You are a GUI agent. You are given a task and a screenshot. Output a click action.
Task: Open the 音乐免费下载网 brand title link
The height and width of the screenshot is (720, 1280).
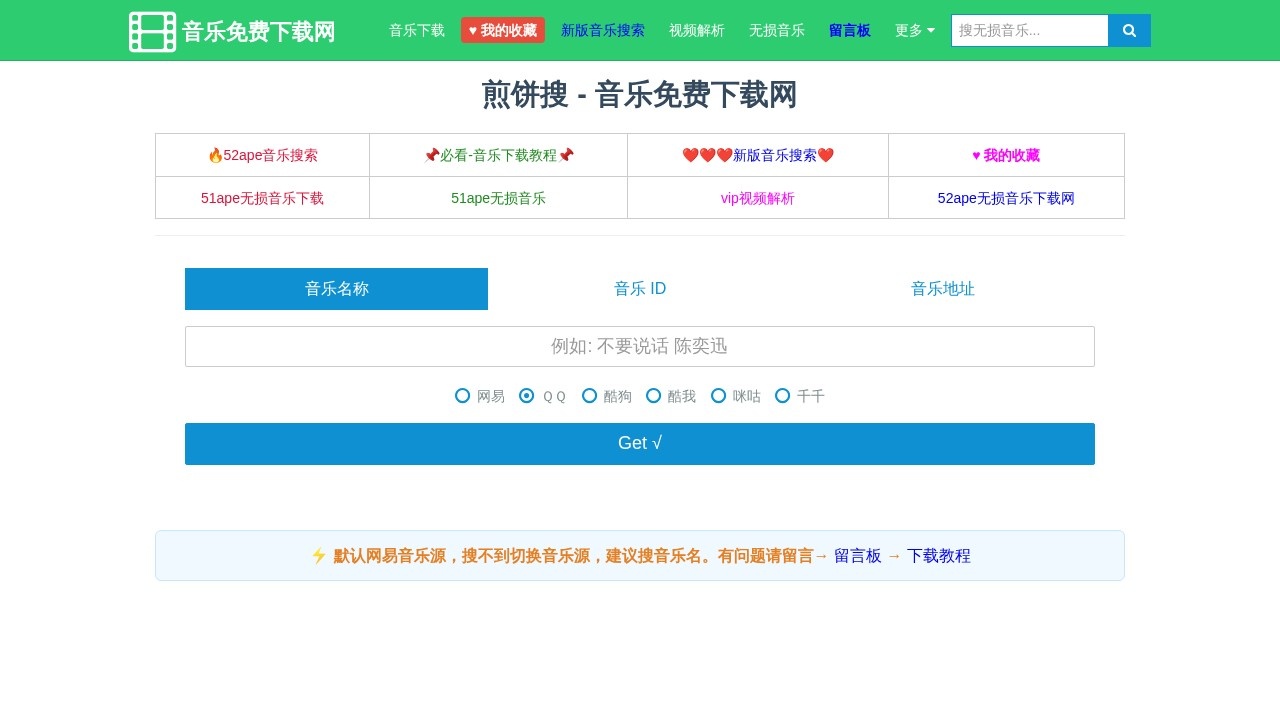258,32
